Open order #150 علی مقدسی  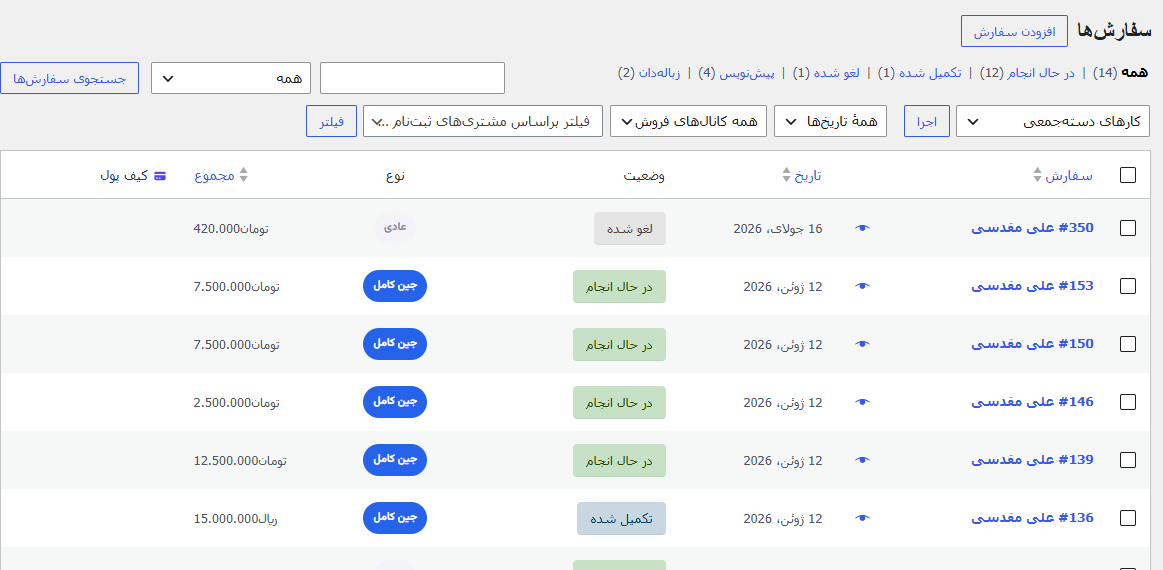coord(1032,344)
